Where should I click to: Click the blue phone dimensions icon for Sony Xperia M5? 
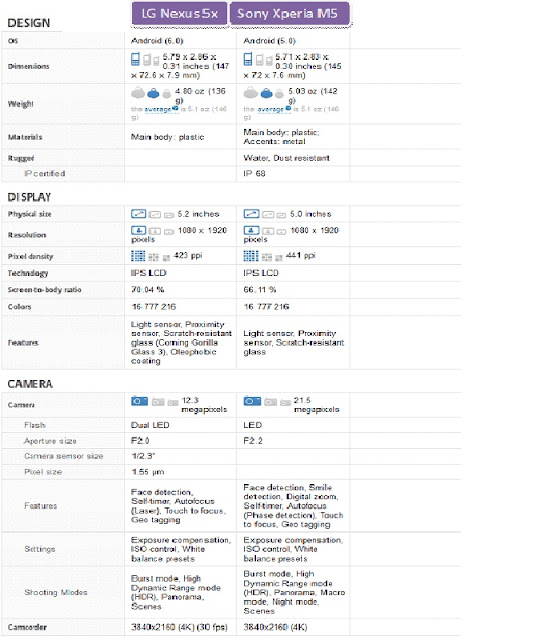click(248, 60)
